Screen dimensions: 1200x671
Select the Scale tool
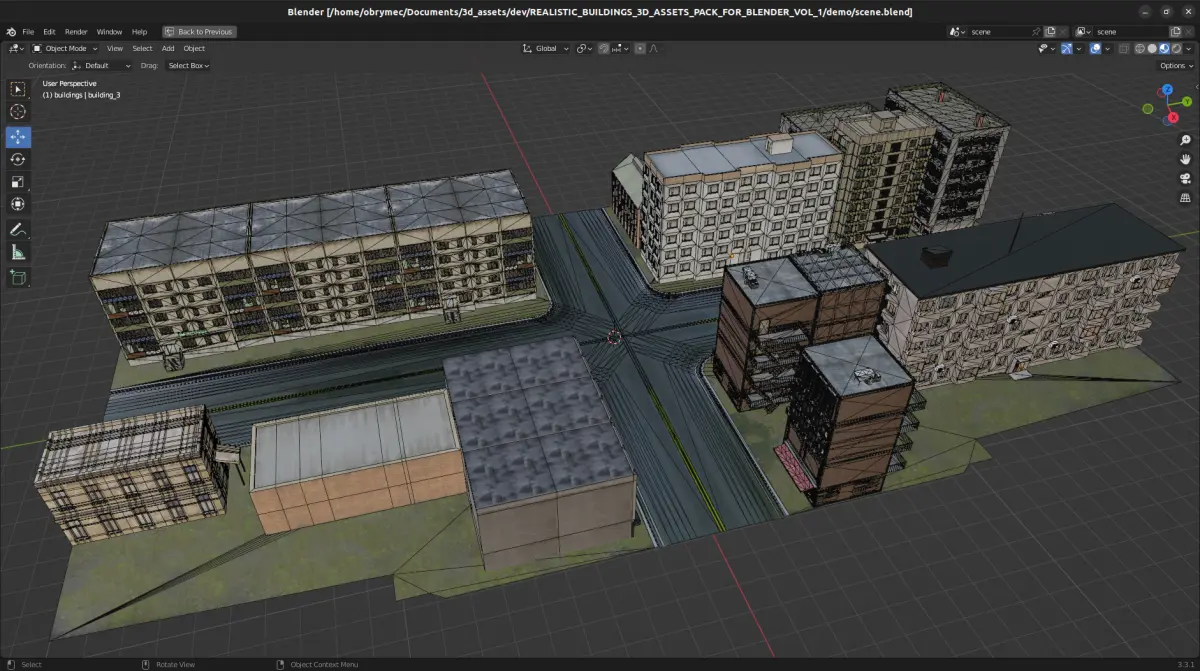[18, 182]
